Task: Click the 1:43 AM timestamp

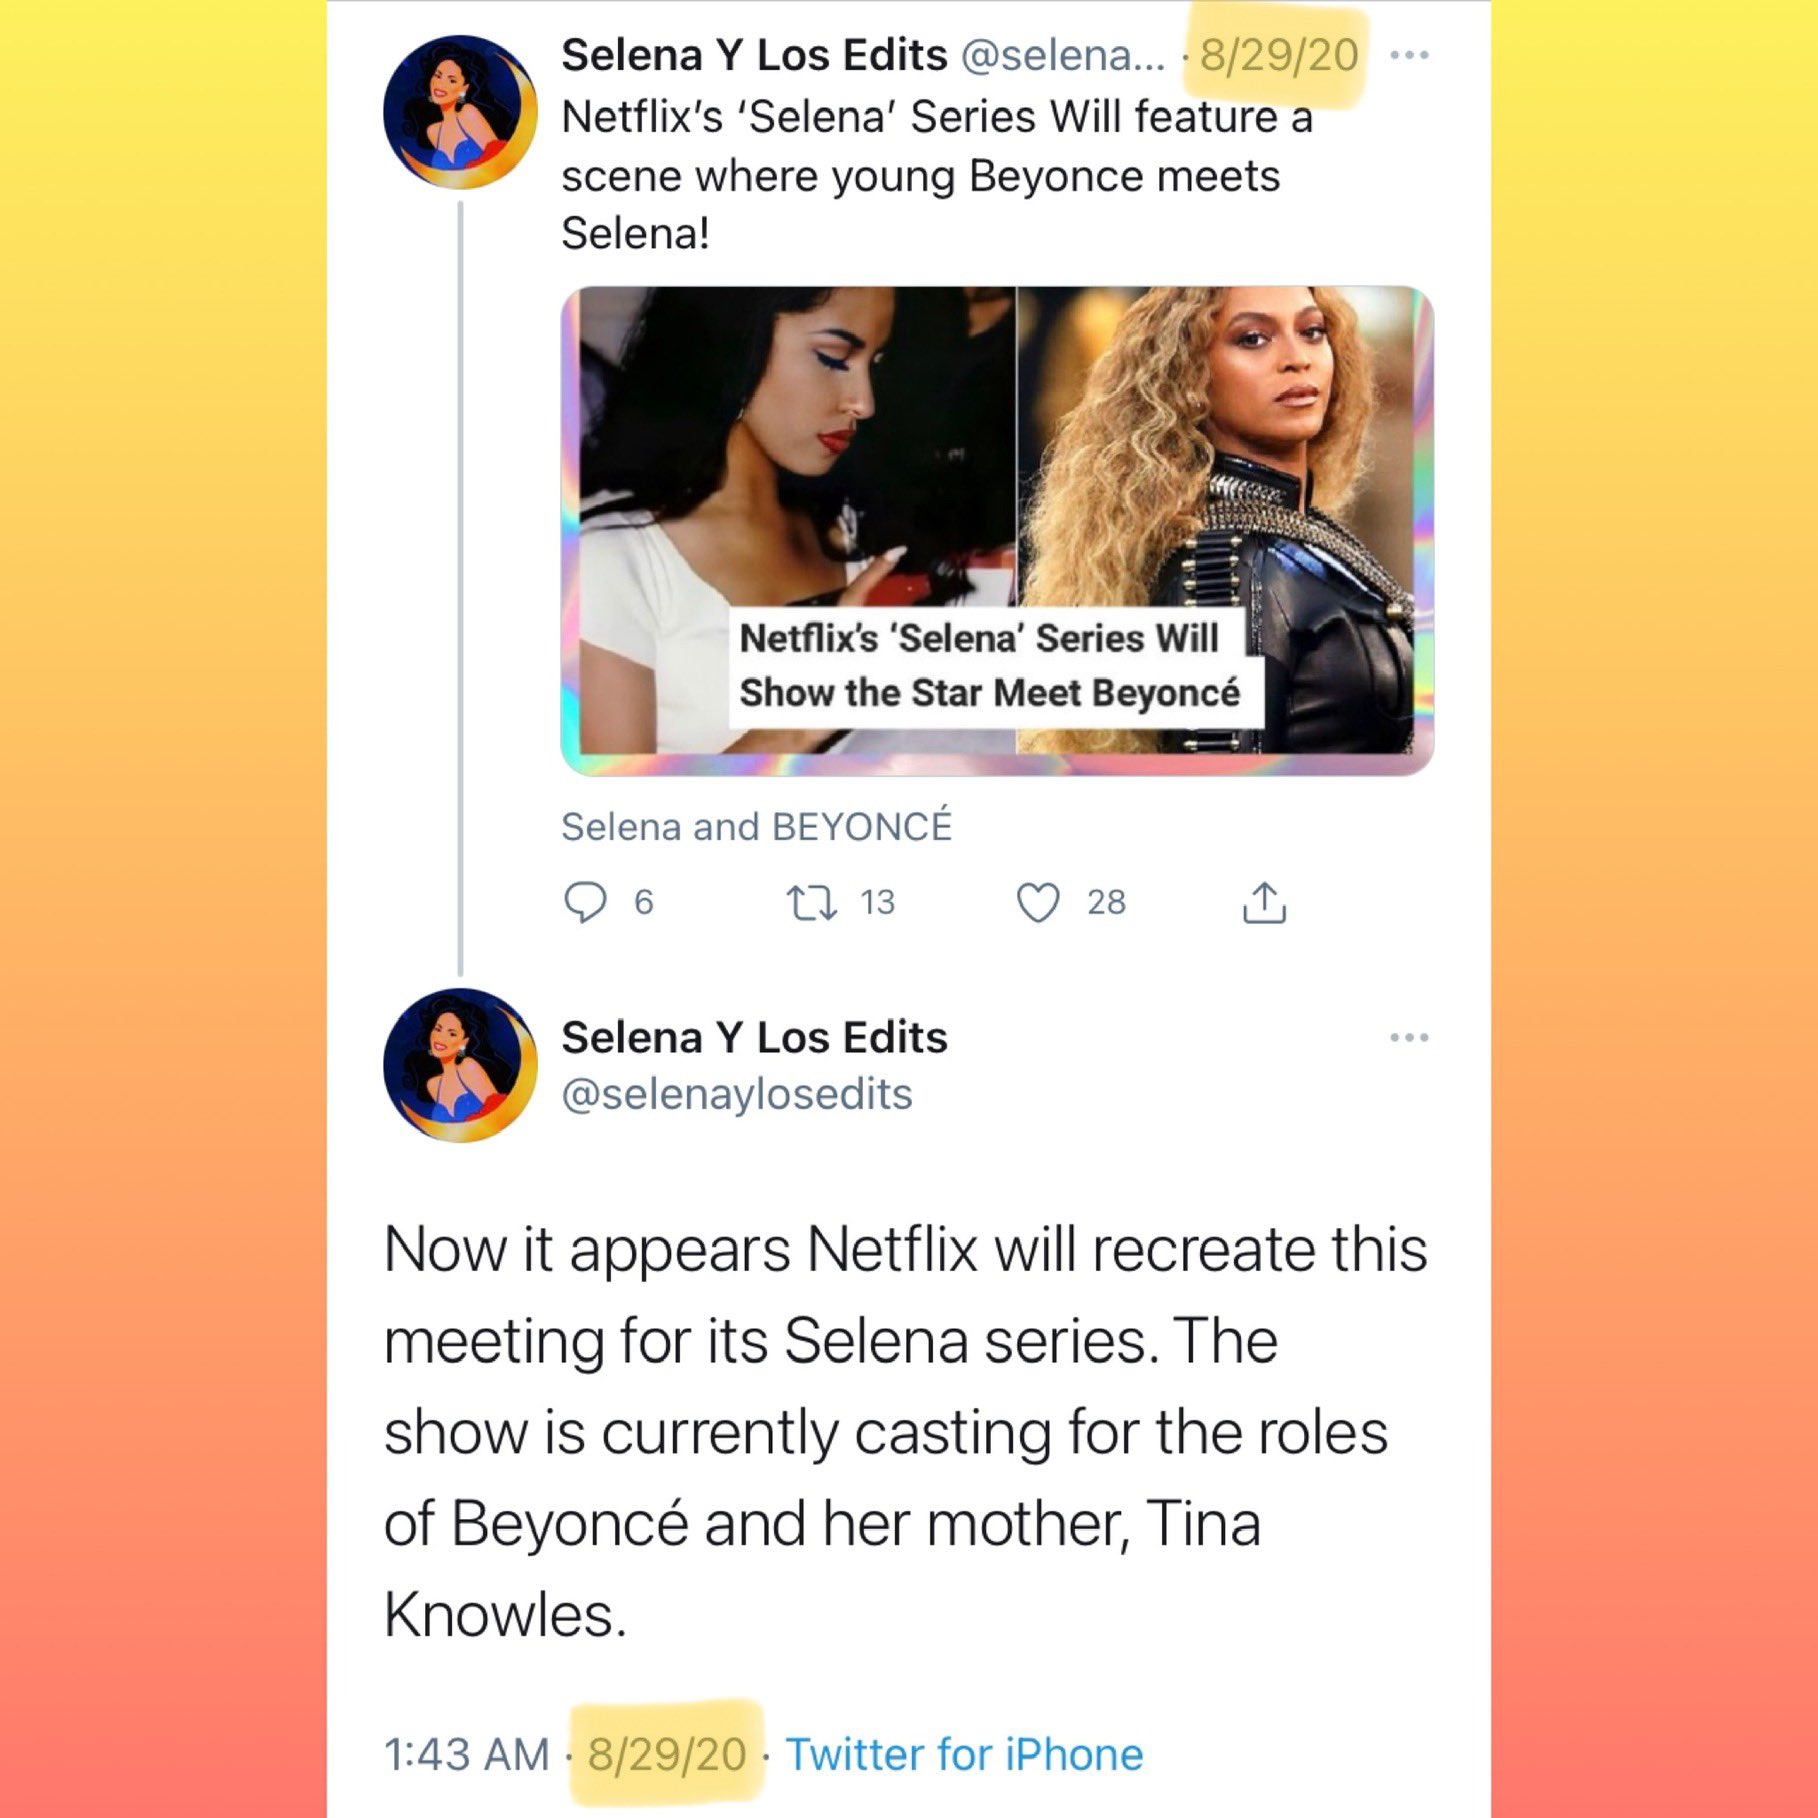Action: tap(467, 1754)
